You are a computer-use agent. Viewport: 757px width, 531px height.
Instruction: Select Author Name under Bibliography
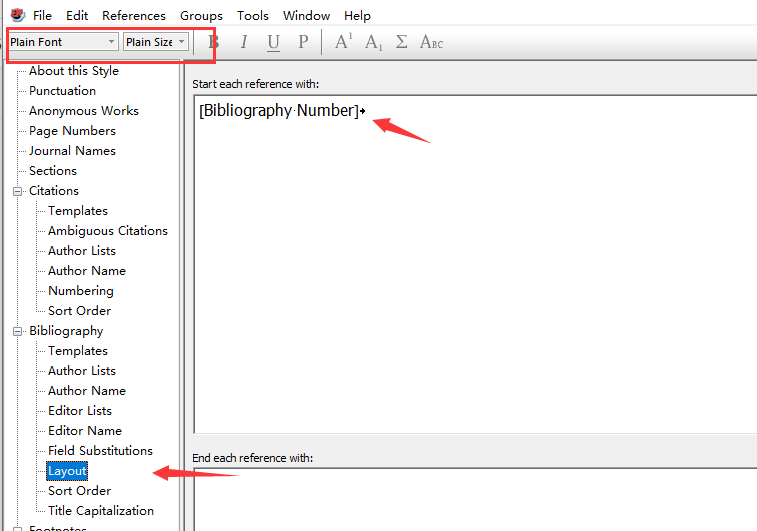click(x=87, y=391)
